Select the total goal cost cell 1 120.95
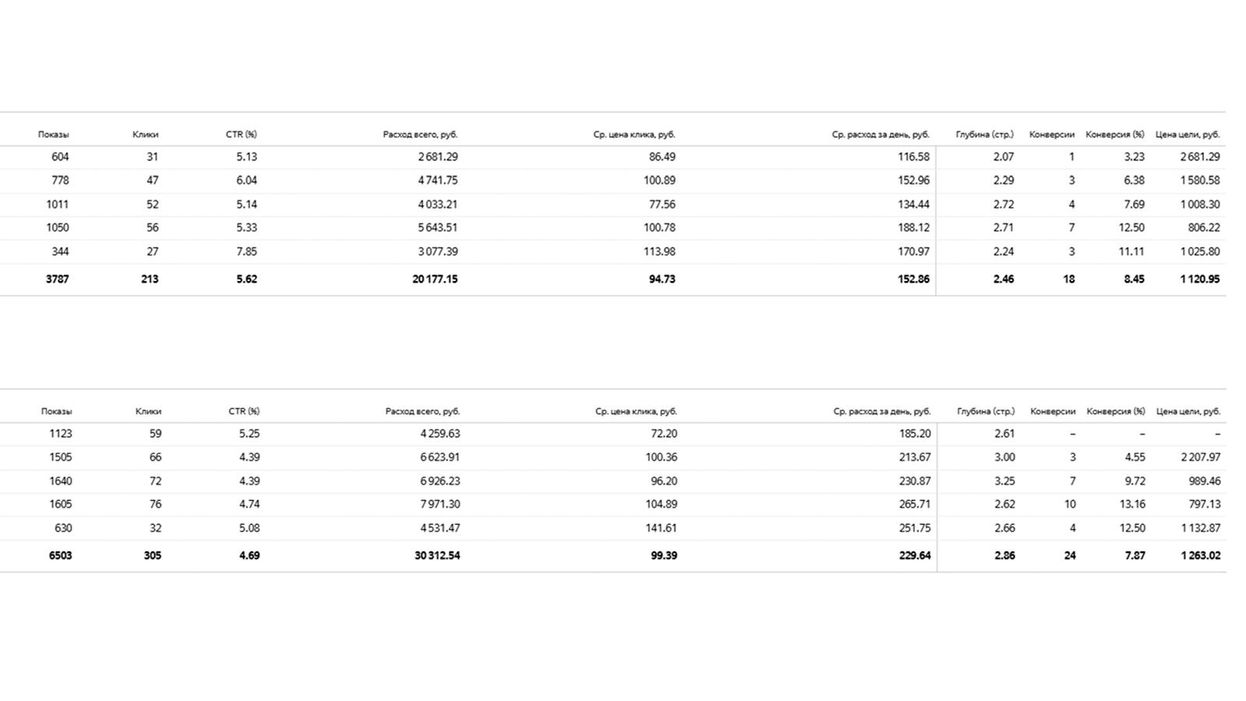Viewport: 1246px width, 701px height. pyautogui.click(x=1200, y=279)
